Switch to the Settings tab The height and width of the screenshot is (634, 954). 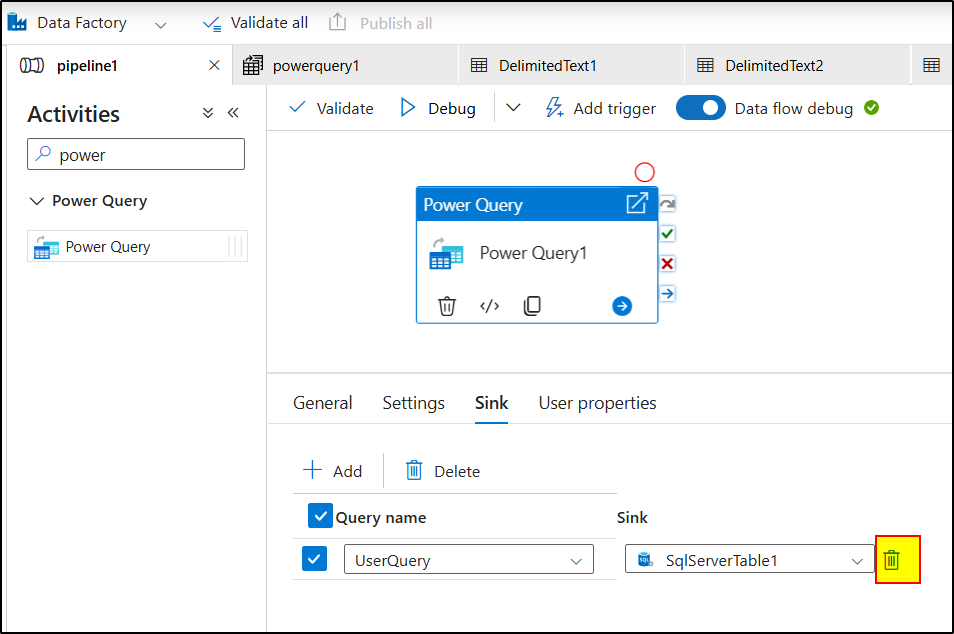(x=413, y=402)
